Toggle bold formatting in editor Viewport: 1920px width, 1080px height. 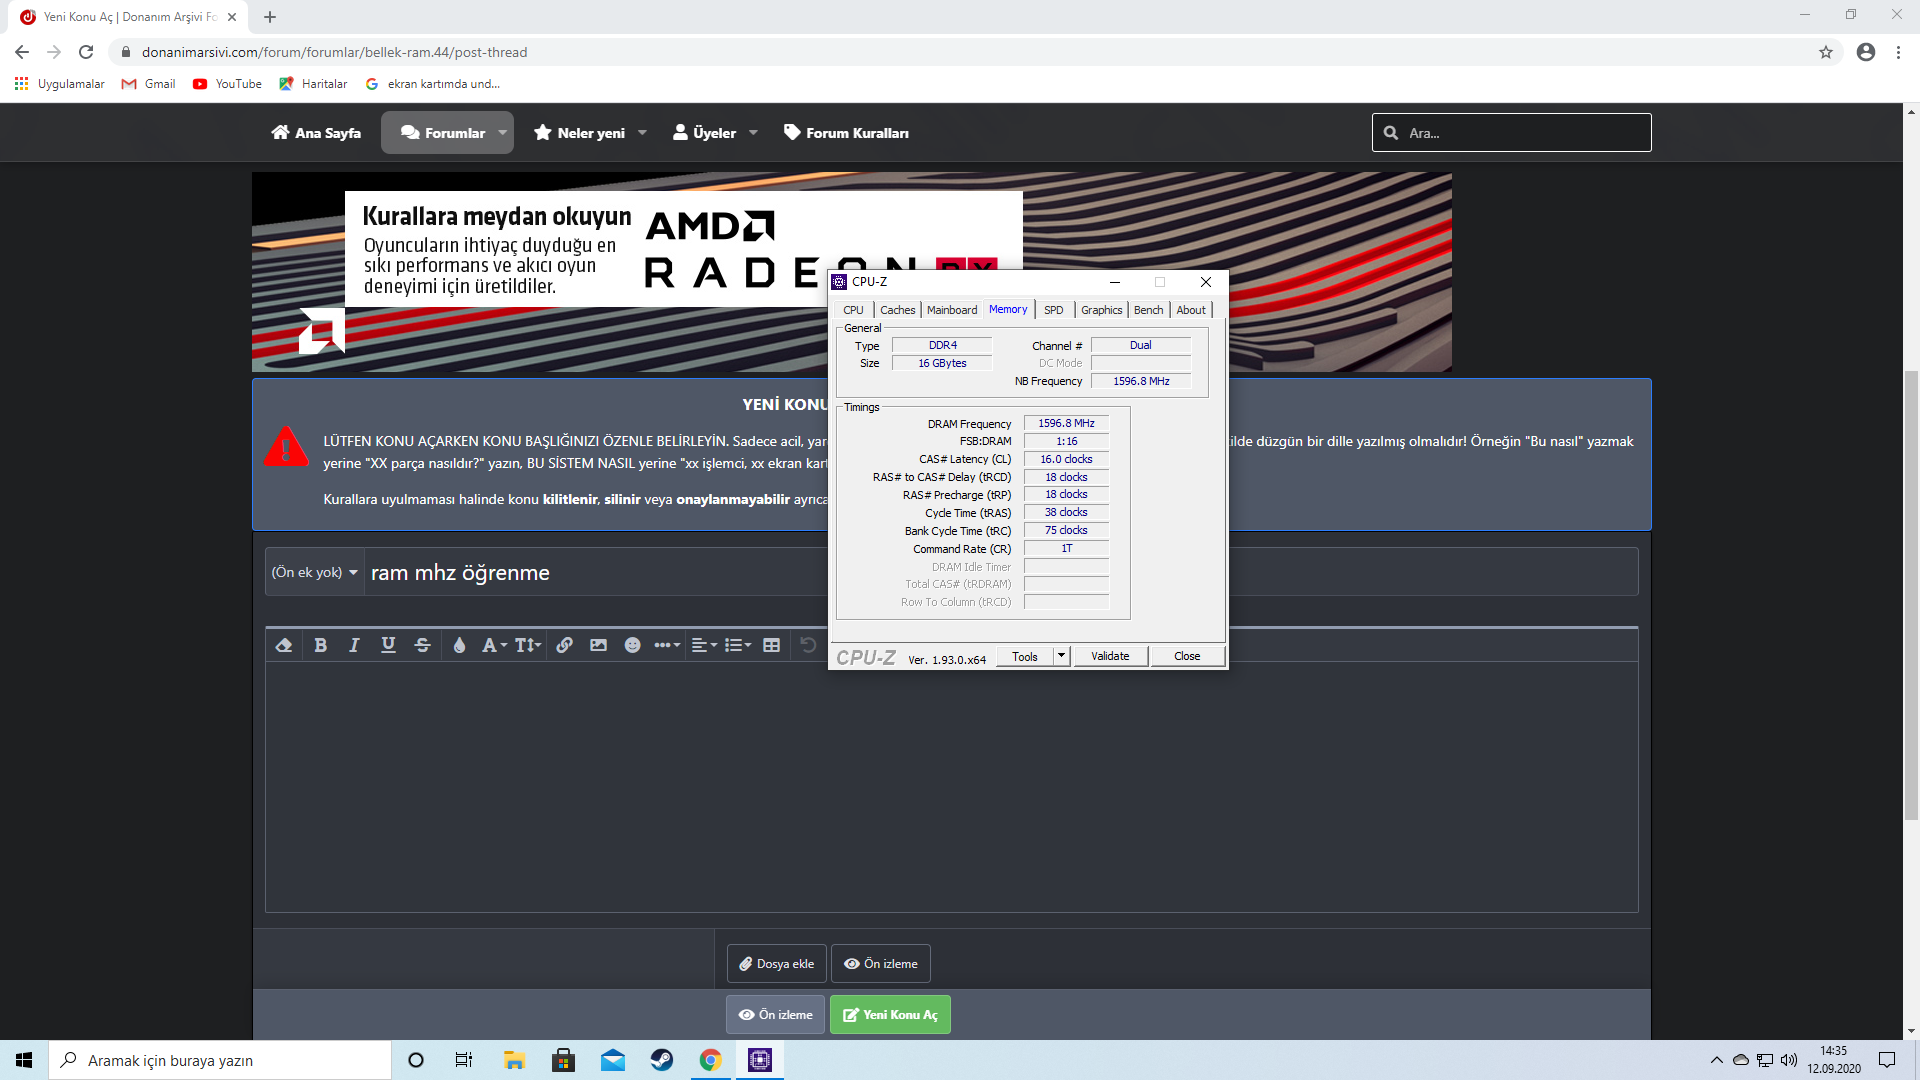click(320, 646)
